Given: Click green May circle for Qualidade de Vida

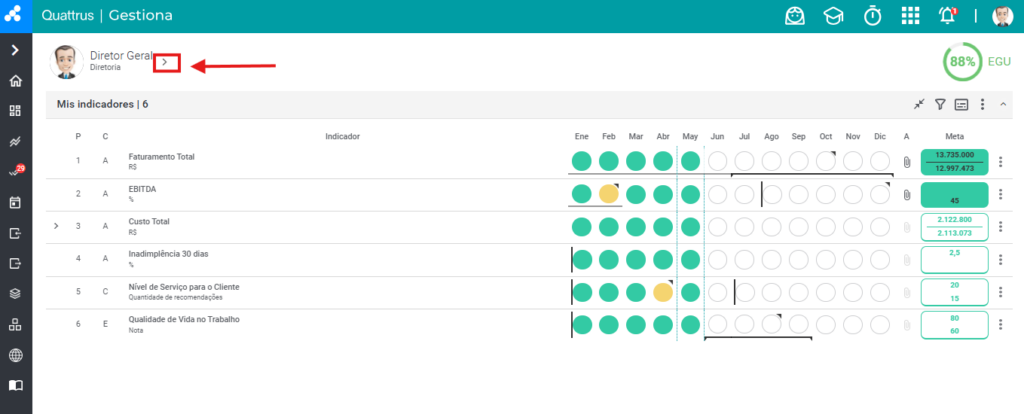Looking at the screenshot, I should pyautogui.click(x=690, y=325).
